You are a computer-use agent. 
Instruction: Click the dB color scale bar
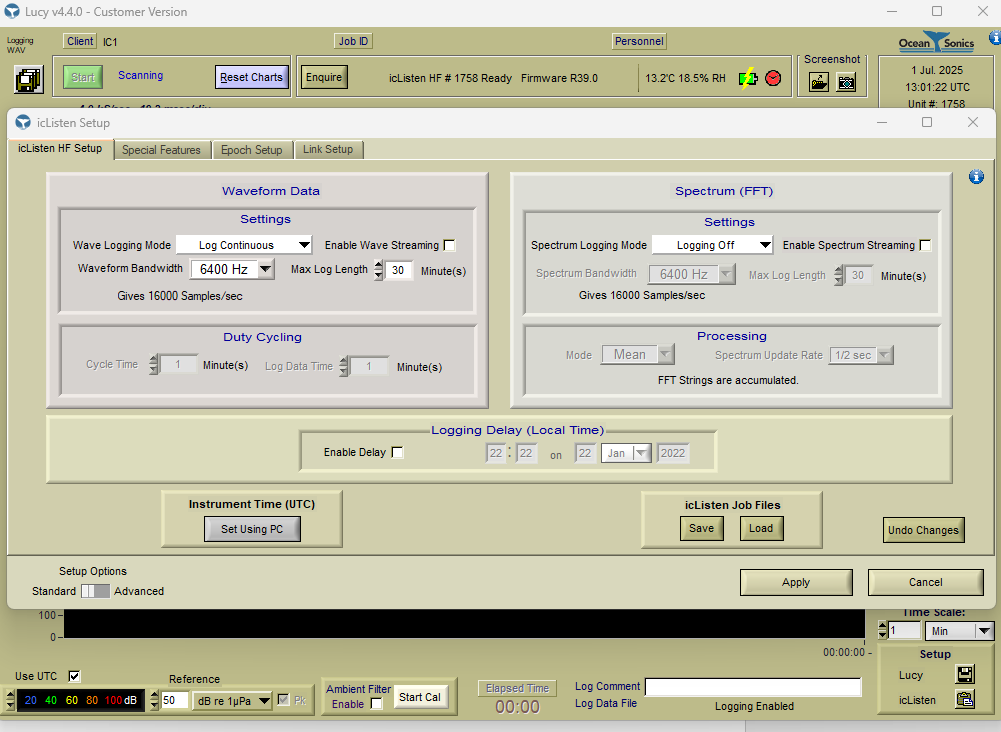80,700
